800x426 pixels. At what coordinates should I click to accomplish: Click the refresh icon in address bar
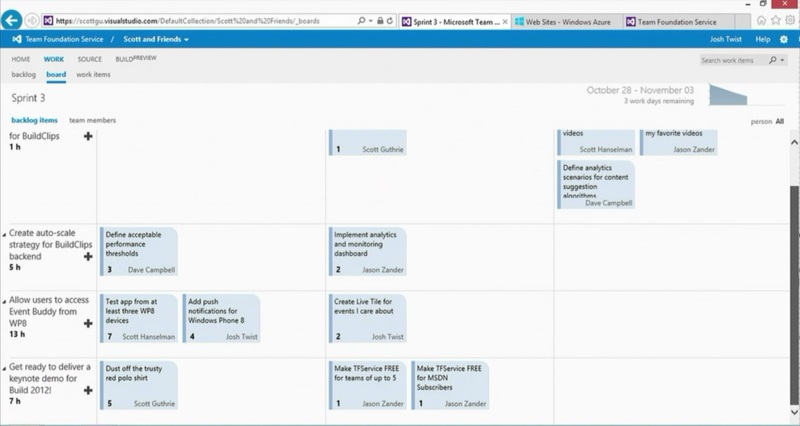click(x=390, y=21)
